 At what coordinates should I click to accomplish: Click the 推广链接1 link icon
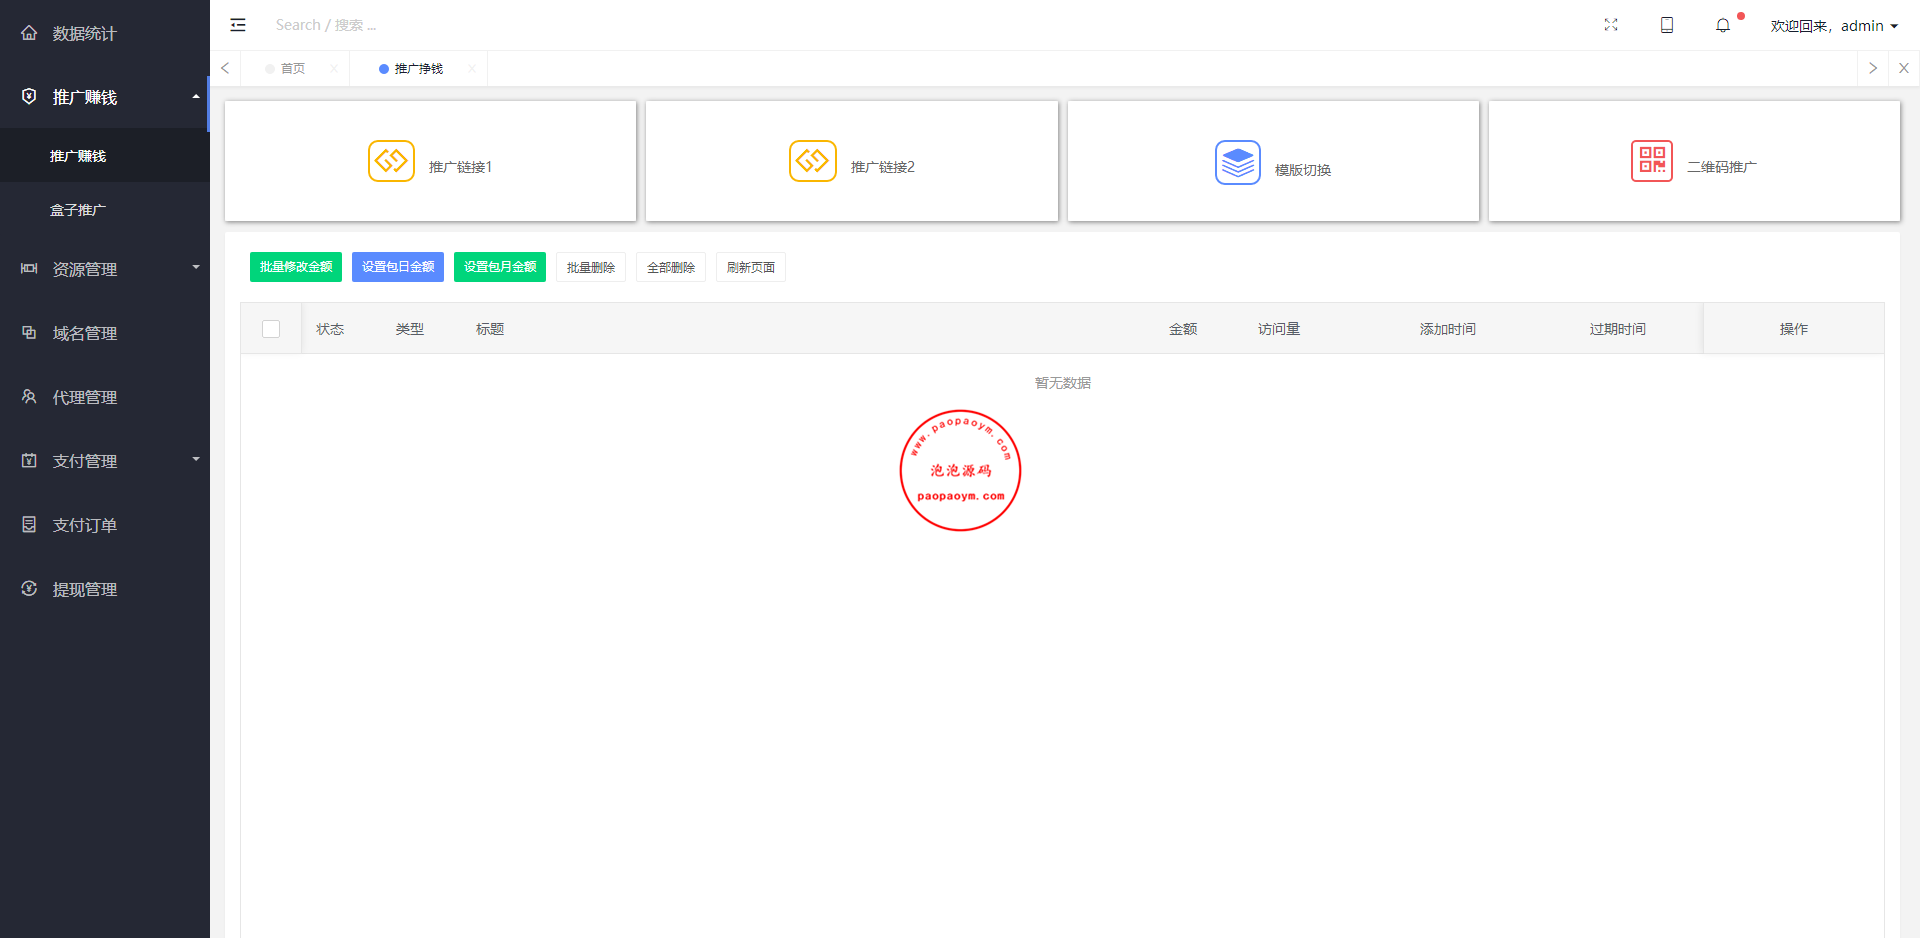pos(391,161)
